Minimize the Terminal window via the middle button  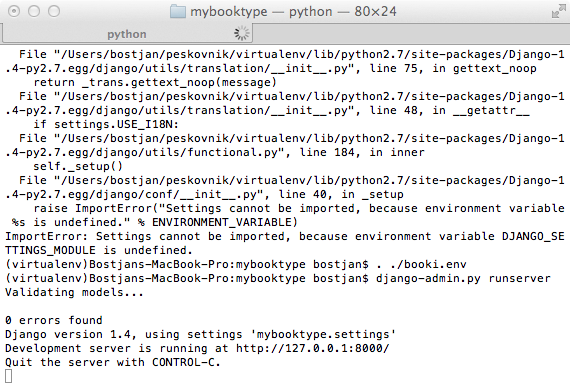[x=34, y=11]
